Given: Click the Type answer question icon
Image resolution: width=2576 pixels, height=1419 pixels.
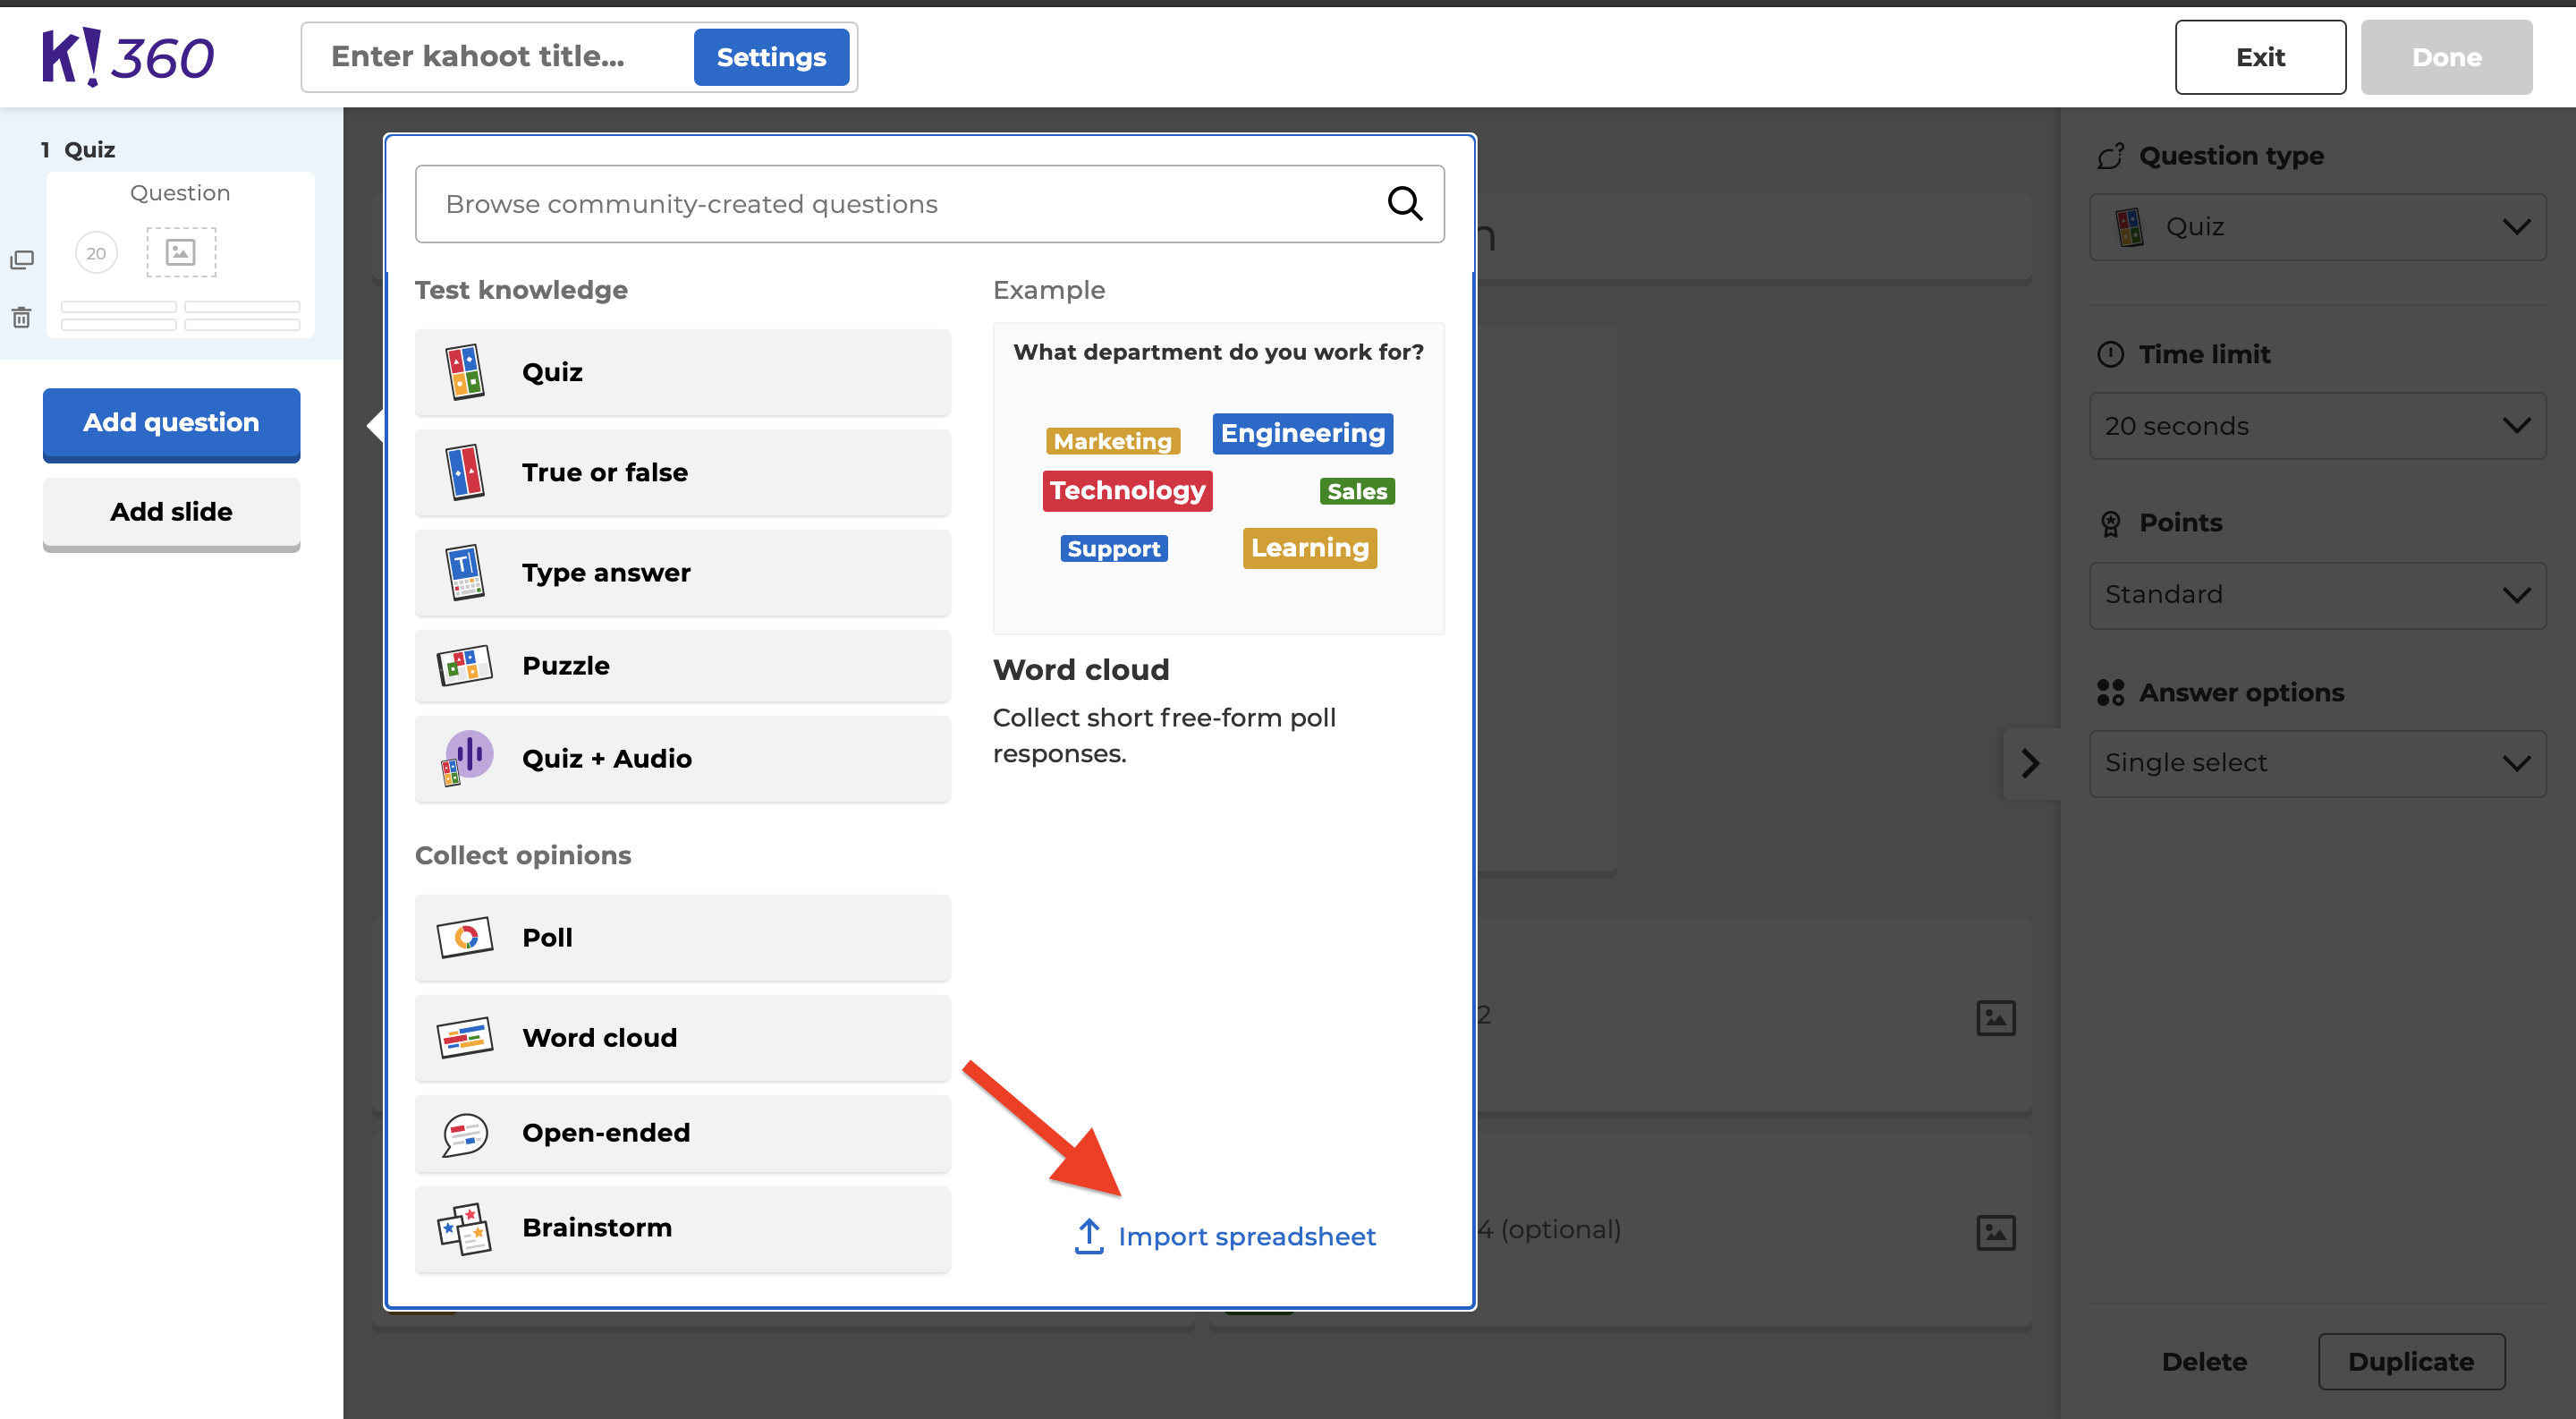Looking at the screenshot, I should click(464, 572).
